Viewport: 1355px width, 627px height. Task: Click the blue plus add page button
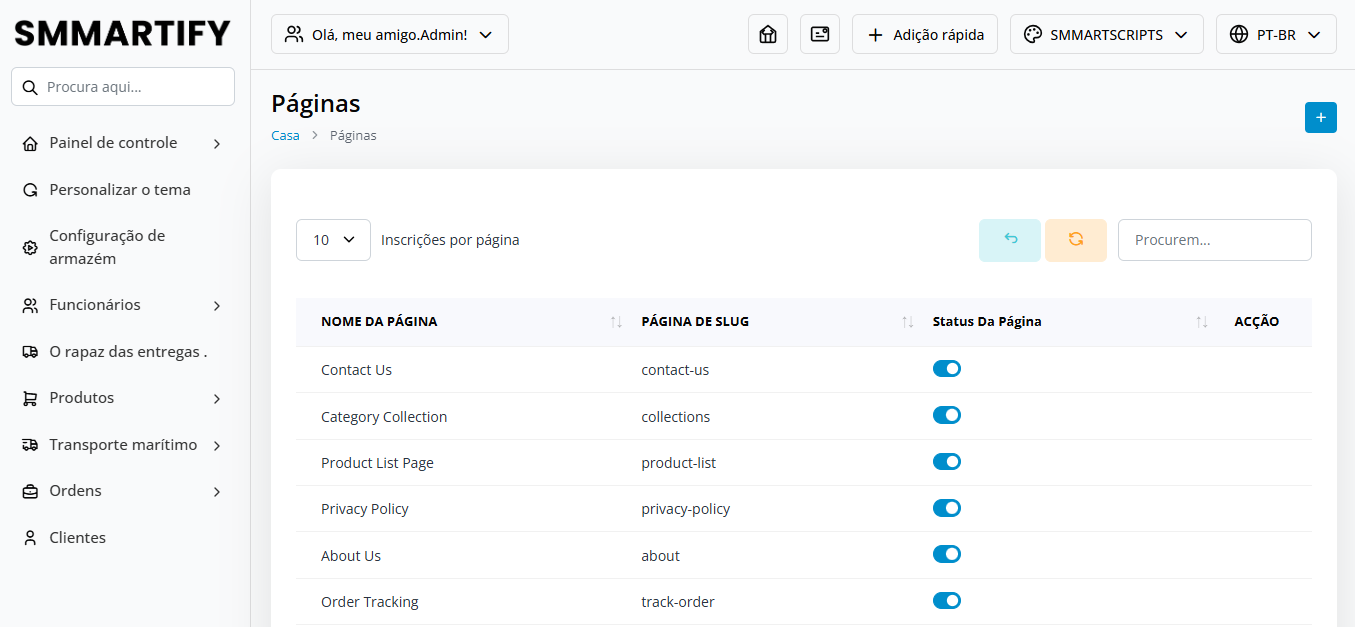[x=1320, y=117]
